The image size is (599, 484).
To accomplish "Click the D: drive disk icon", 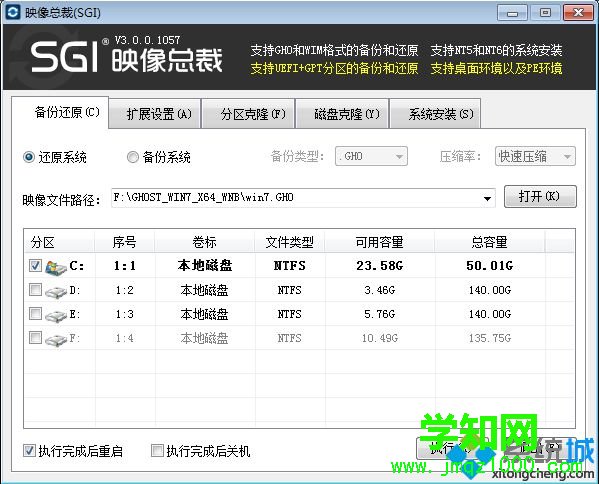I will pyautogui.click(x=56, y=292).
